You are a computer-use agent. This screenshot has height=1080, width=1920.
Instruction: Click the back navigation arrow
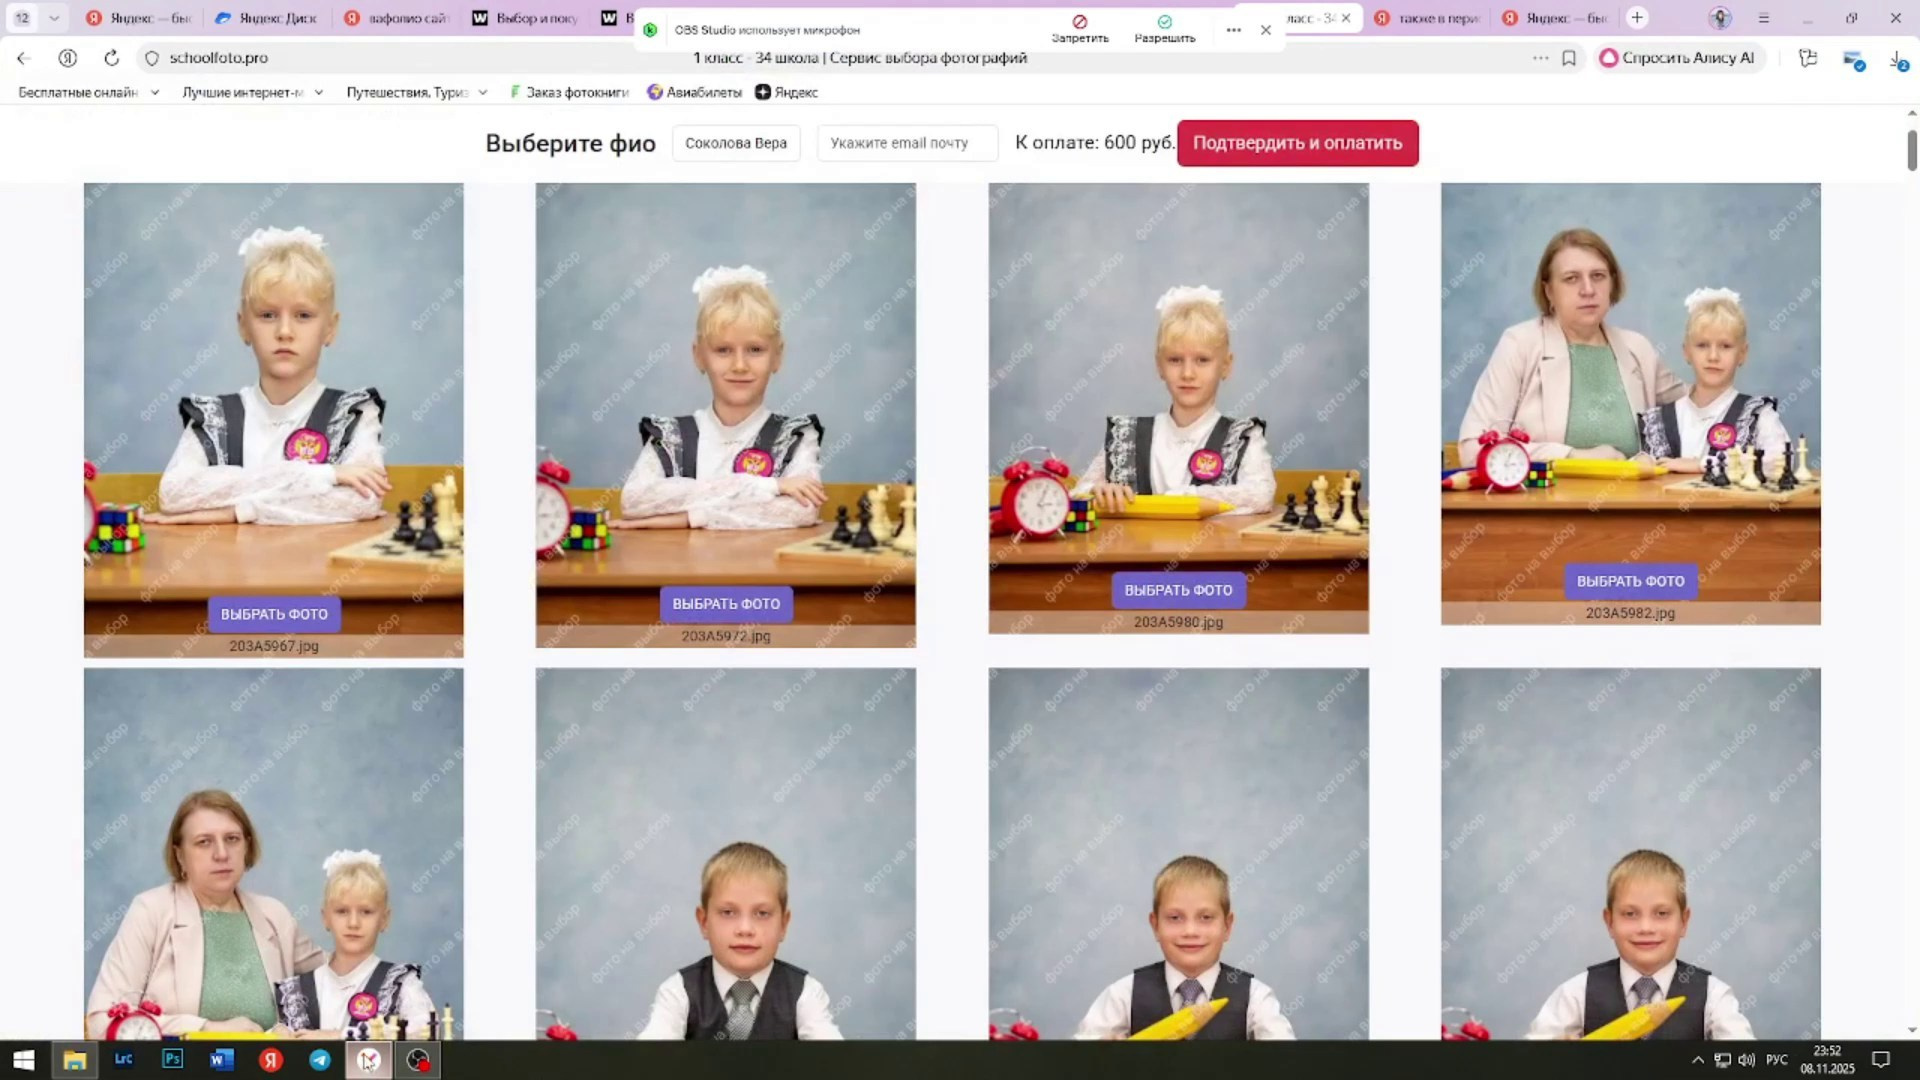point(24,58)
